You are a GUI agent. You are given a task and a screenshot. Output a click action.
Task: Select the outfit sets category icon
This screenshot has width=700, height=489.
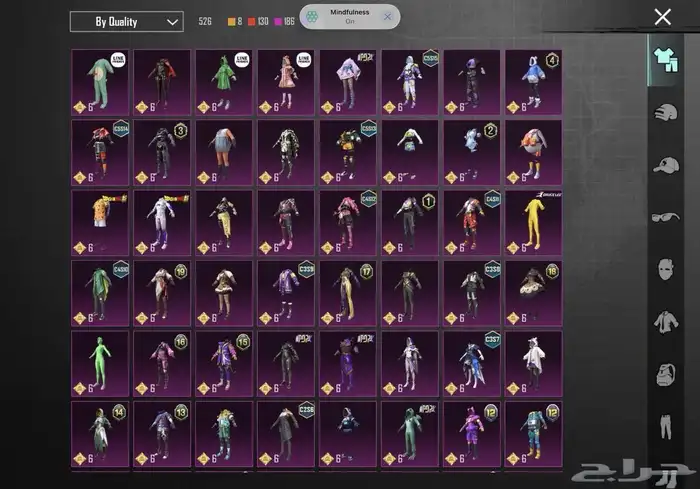coord(662,58)
